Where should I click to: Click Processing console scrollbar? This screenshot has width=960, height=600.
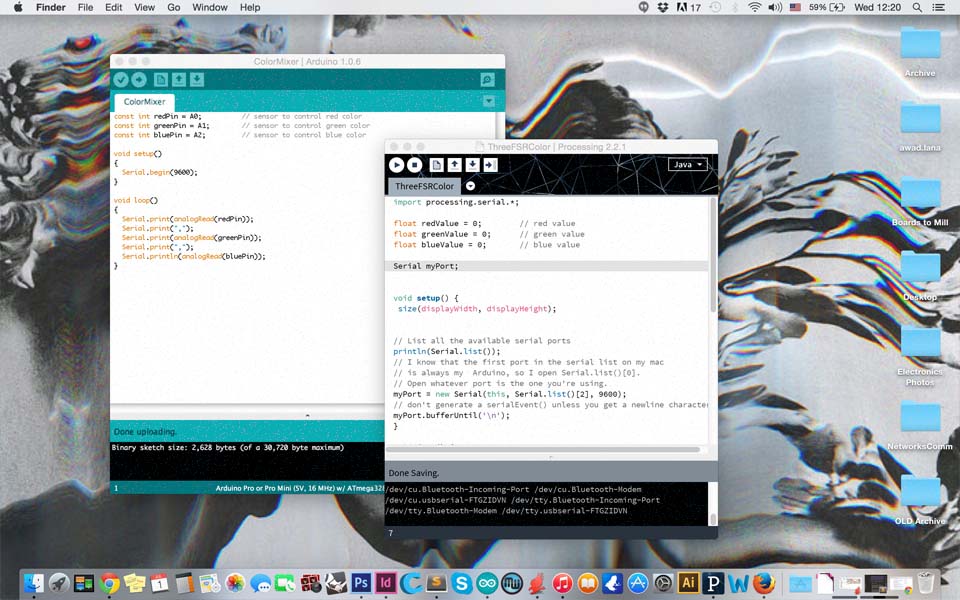[713, 519]
